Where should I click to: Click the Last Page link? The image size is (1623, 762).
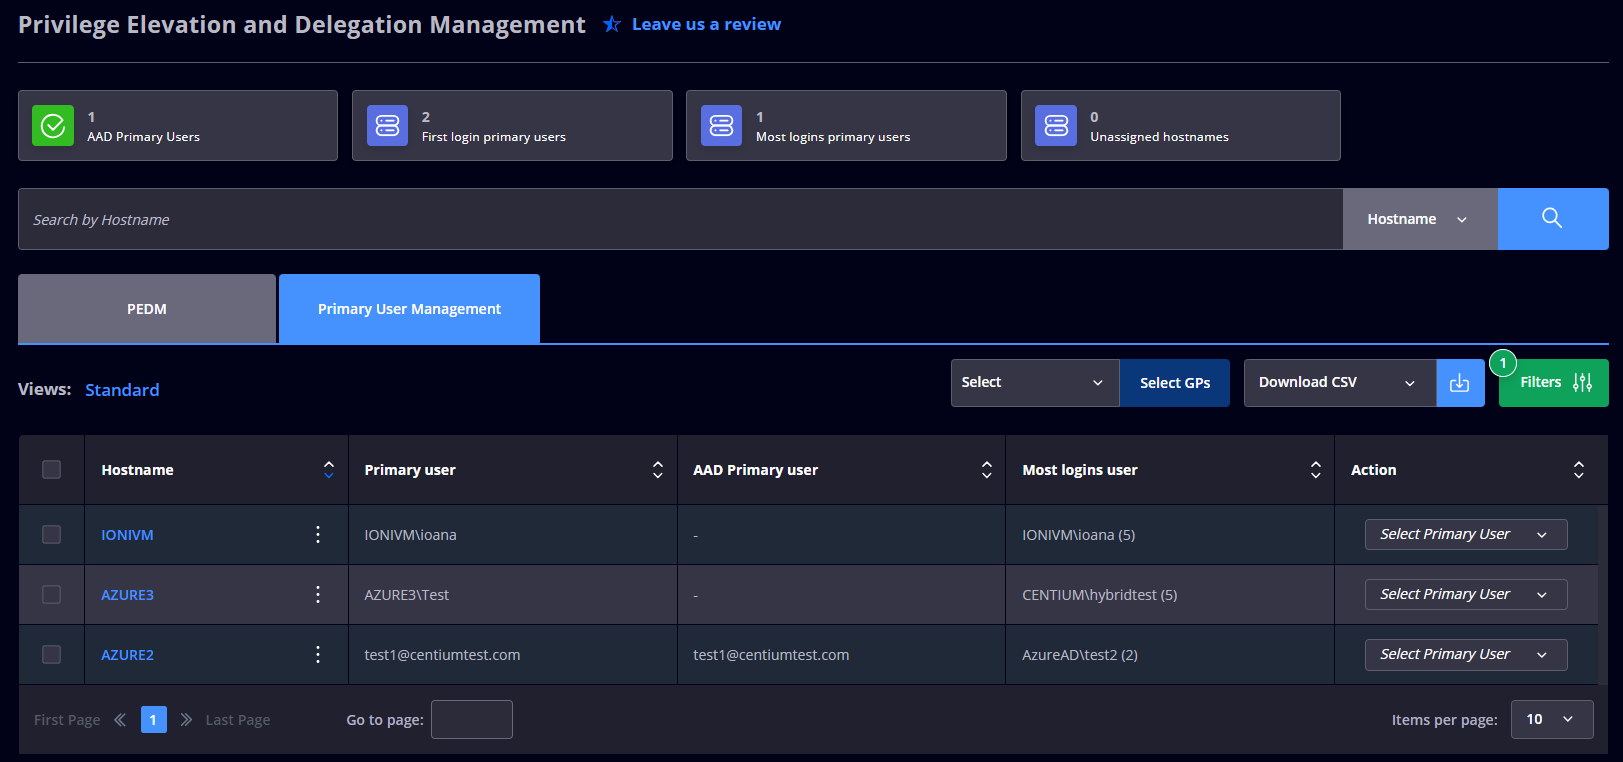238,720
